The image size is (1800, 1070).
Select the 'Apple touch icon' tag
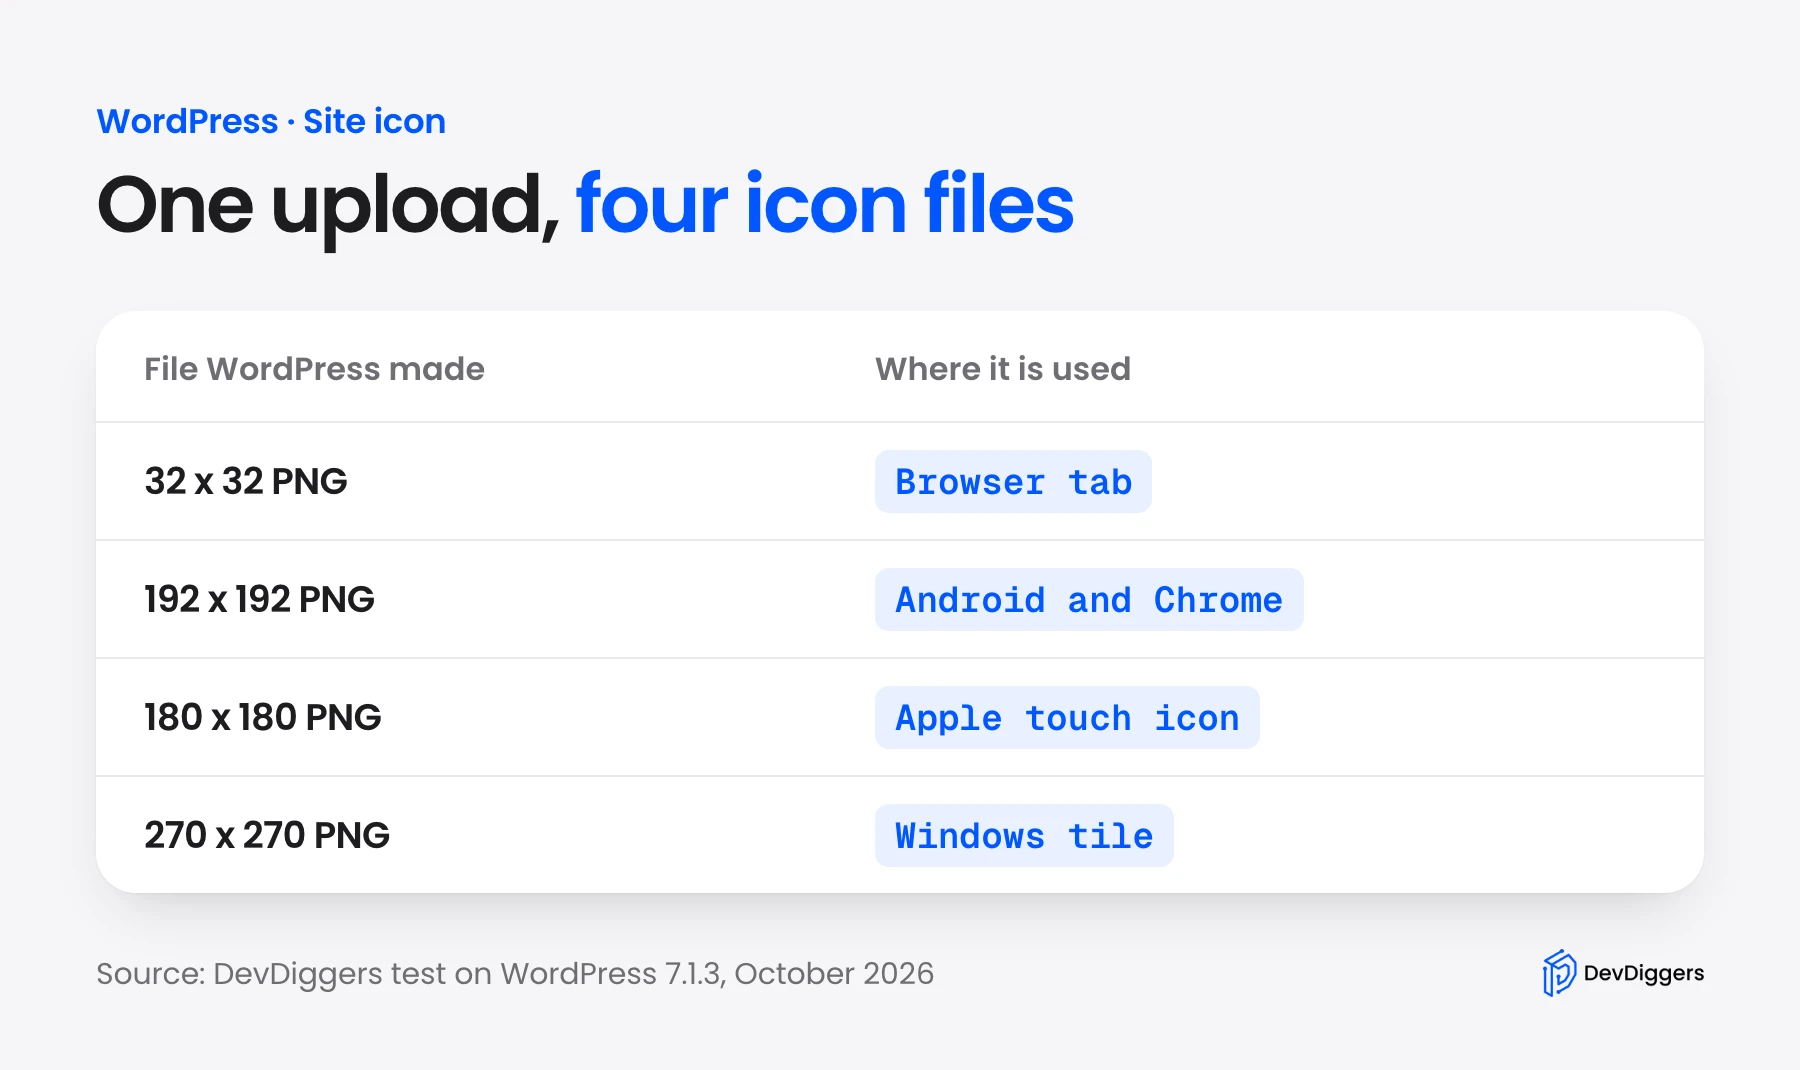tap(1067, 718)
